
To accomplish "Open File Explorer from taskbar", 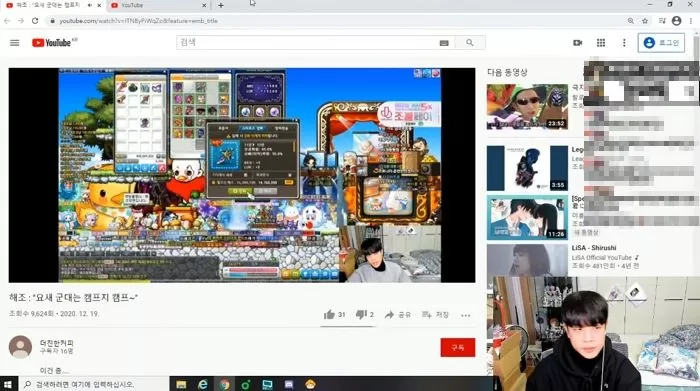I will pos(181,384).
